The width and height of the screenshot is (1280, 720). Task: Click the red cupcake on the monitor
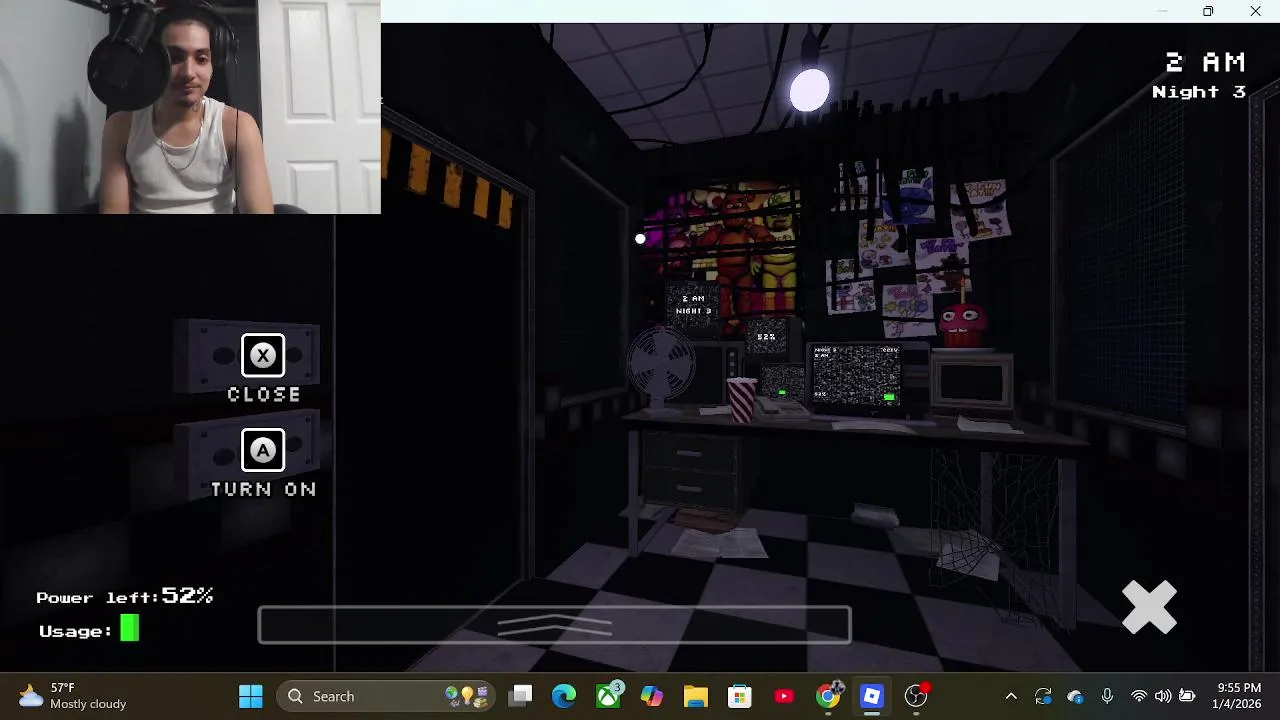click(x=962, y=324)
